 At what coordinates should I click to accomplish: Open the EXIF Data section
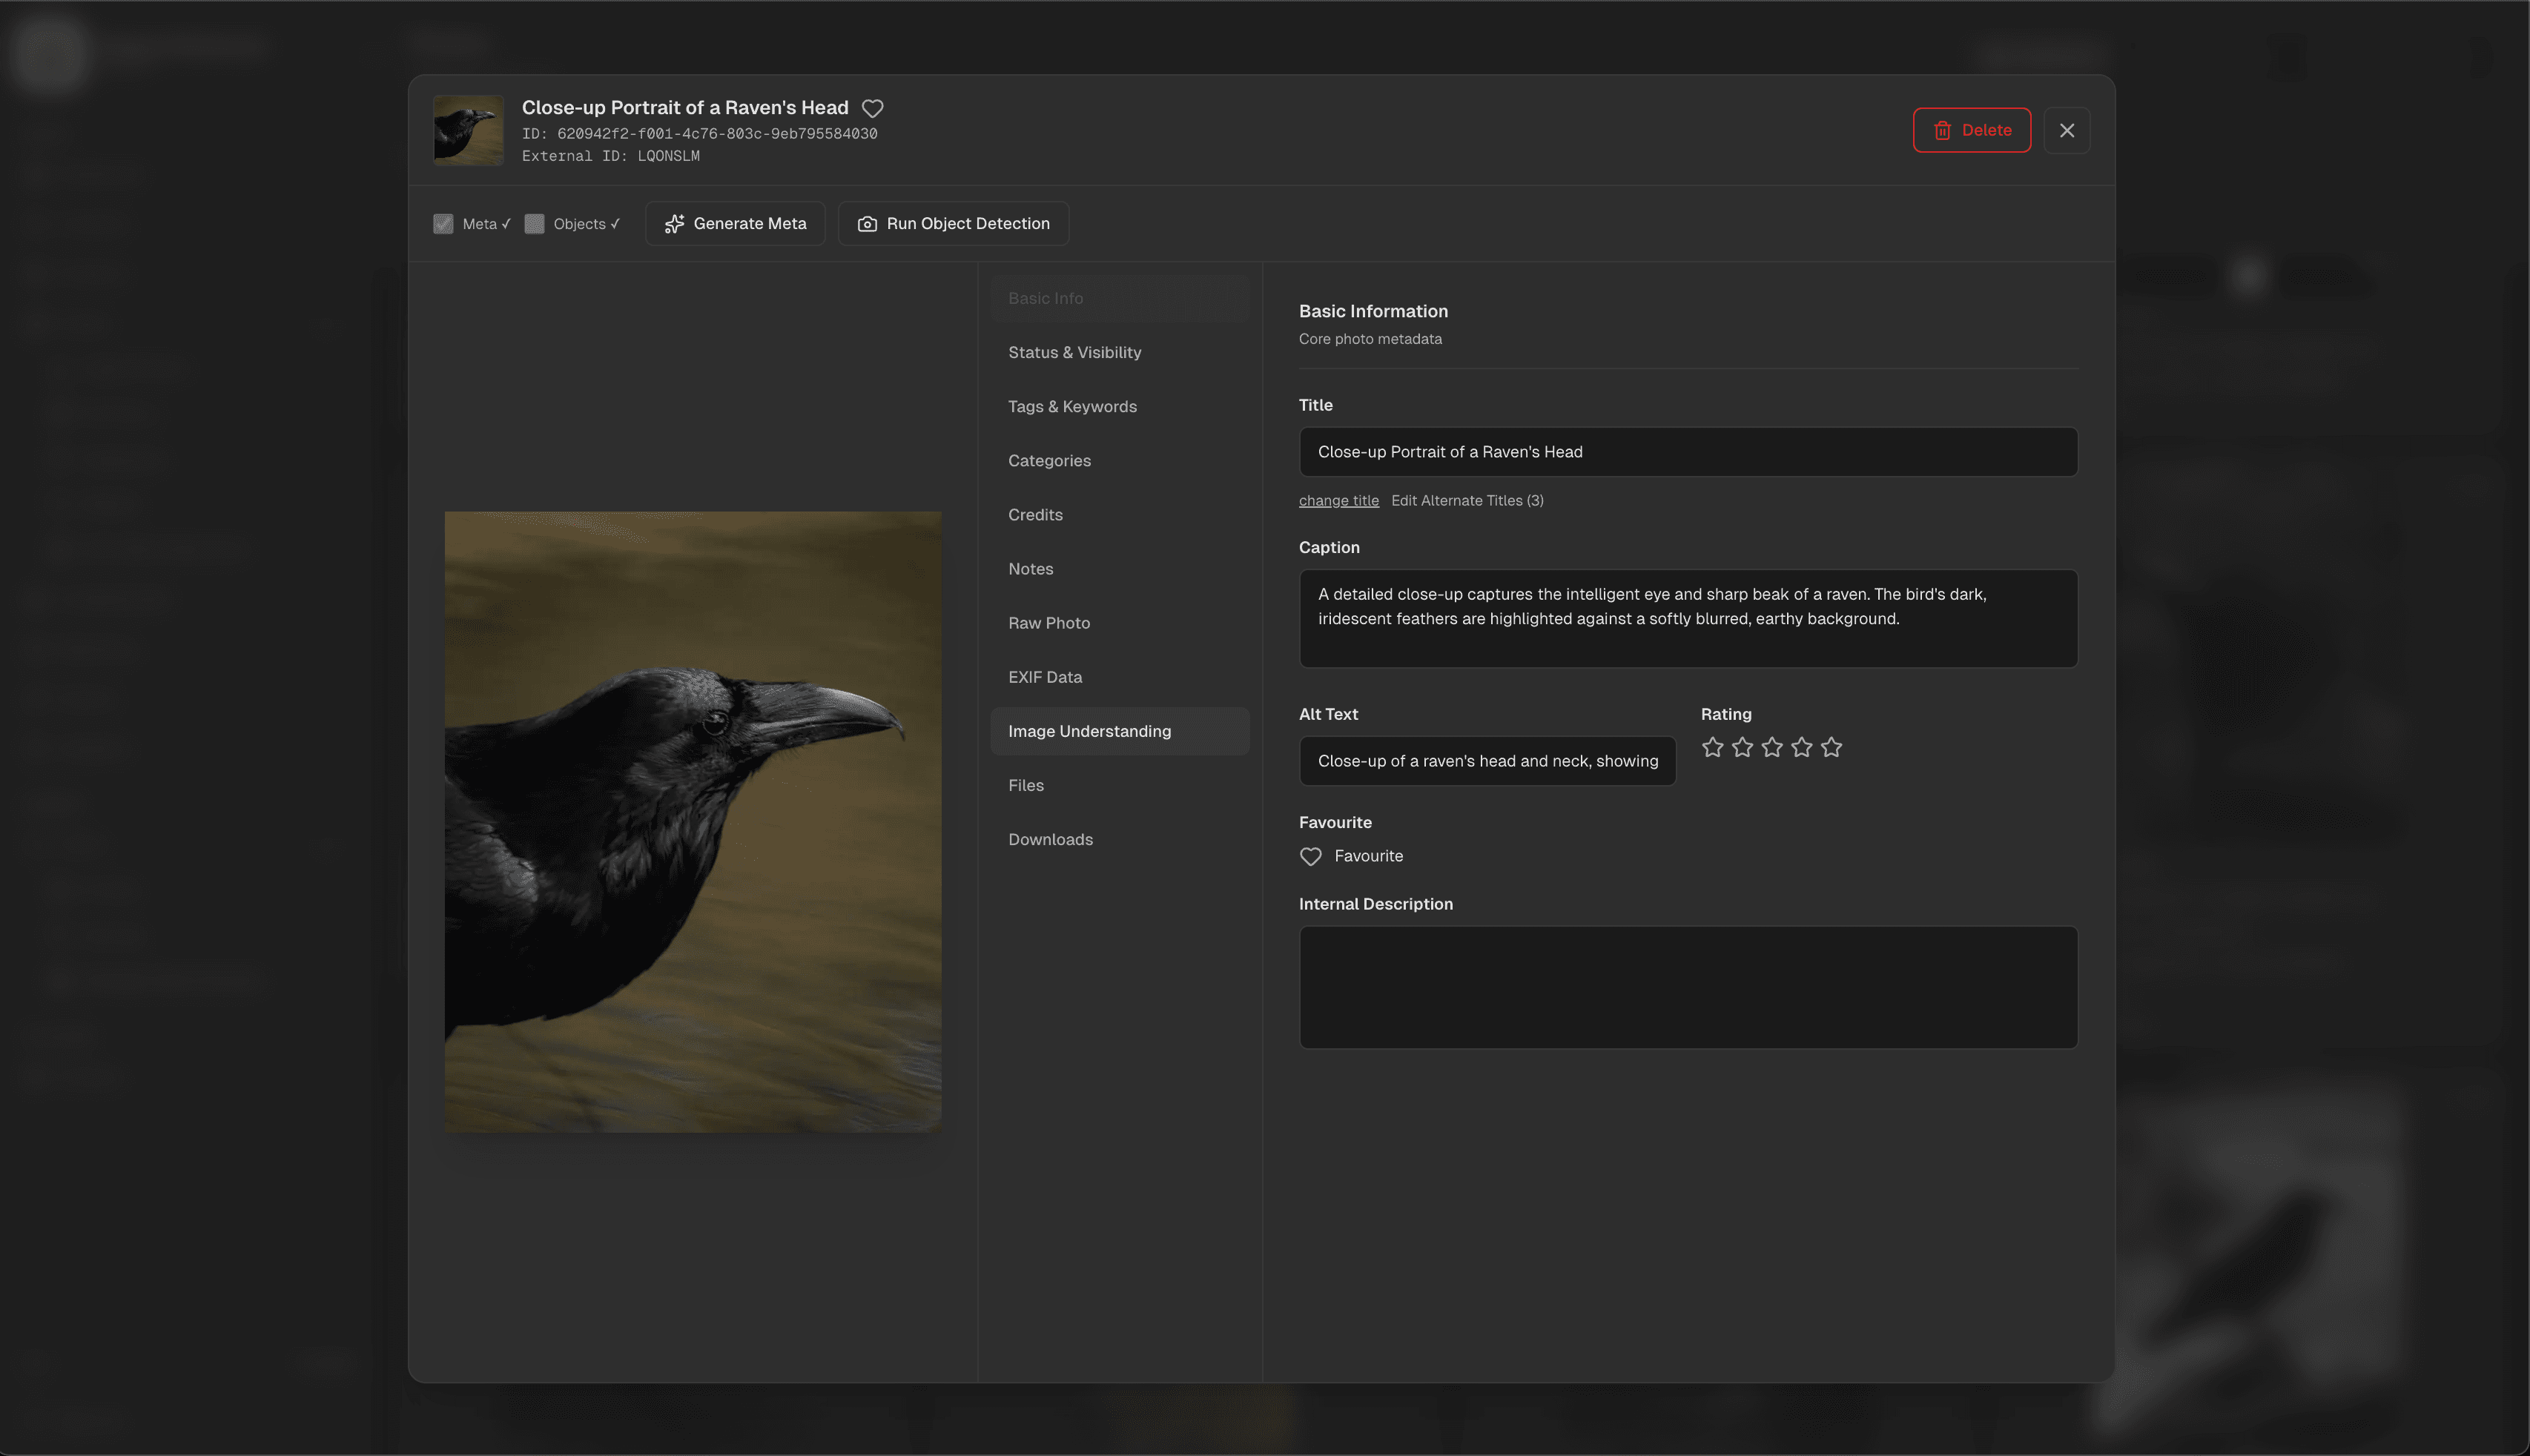pos(1044,677)
